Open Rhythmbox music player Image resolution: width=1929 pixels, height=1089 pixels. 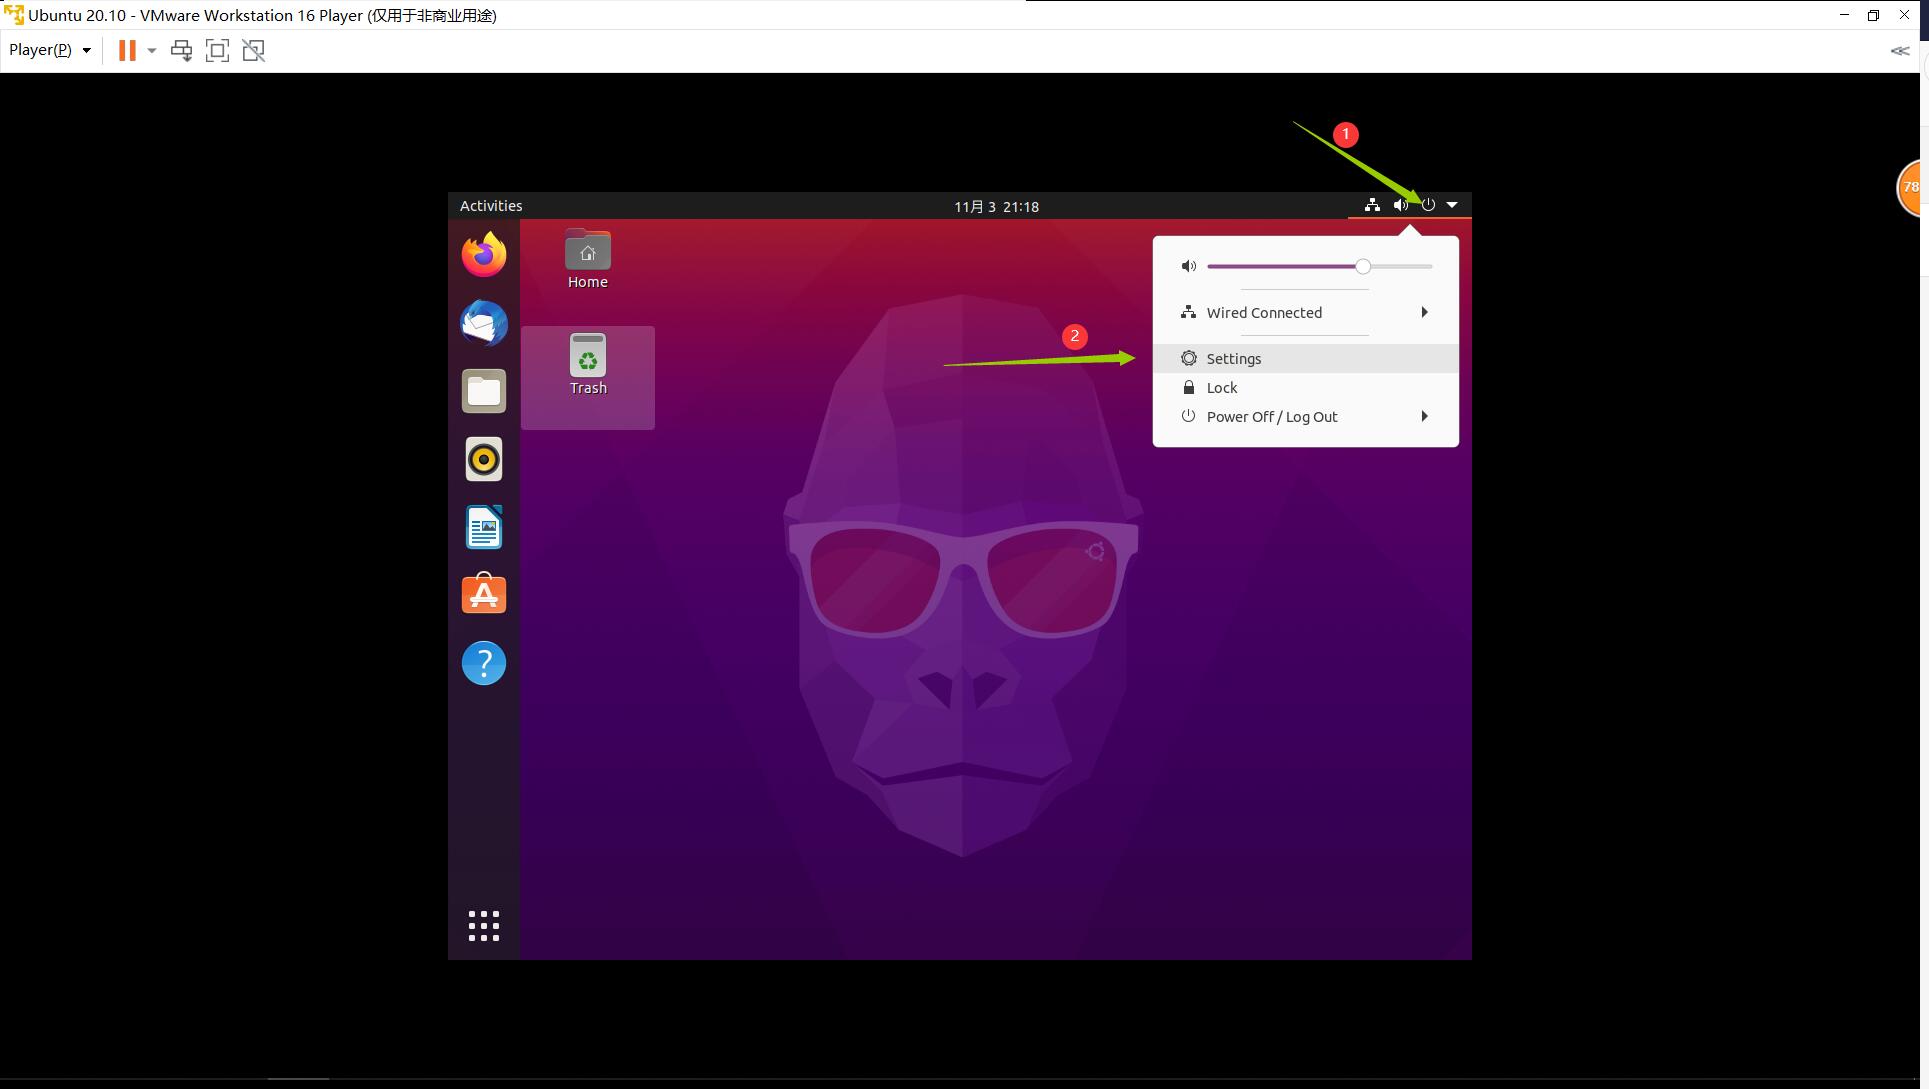pos(483,459)
